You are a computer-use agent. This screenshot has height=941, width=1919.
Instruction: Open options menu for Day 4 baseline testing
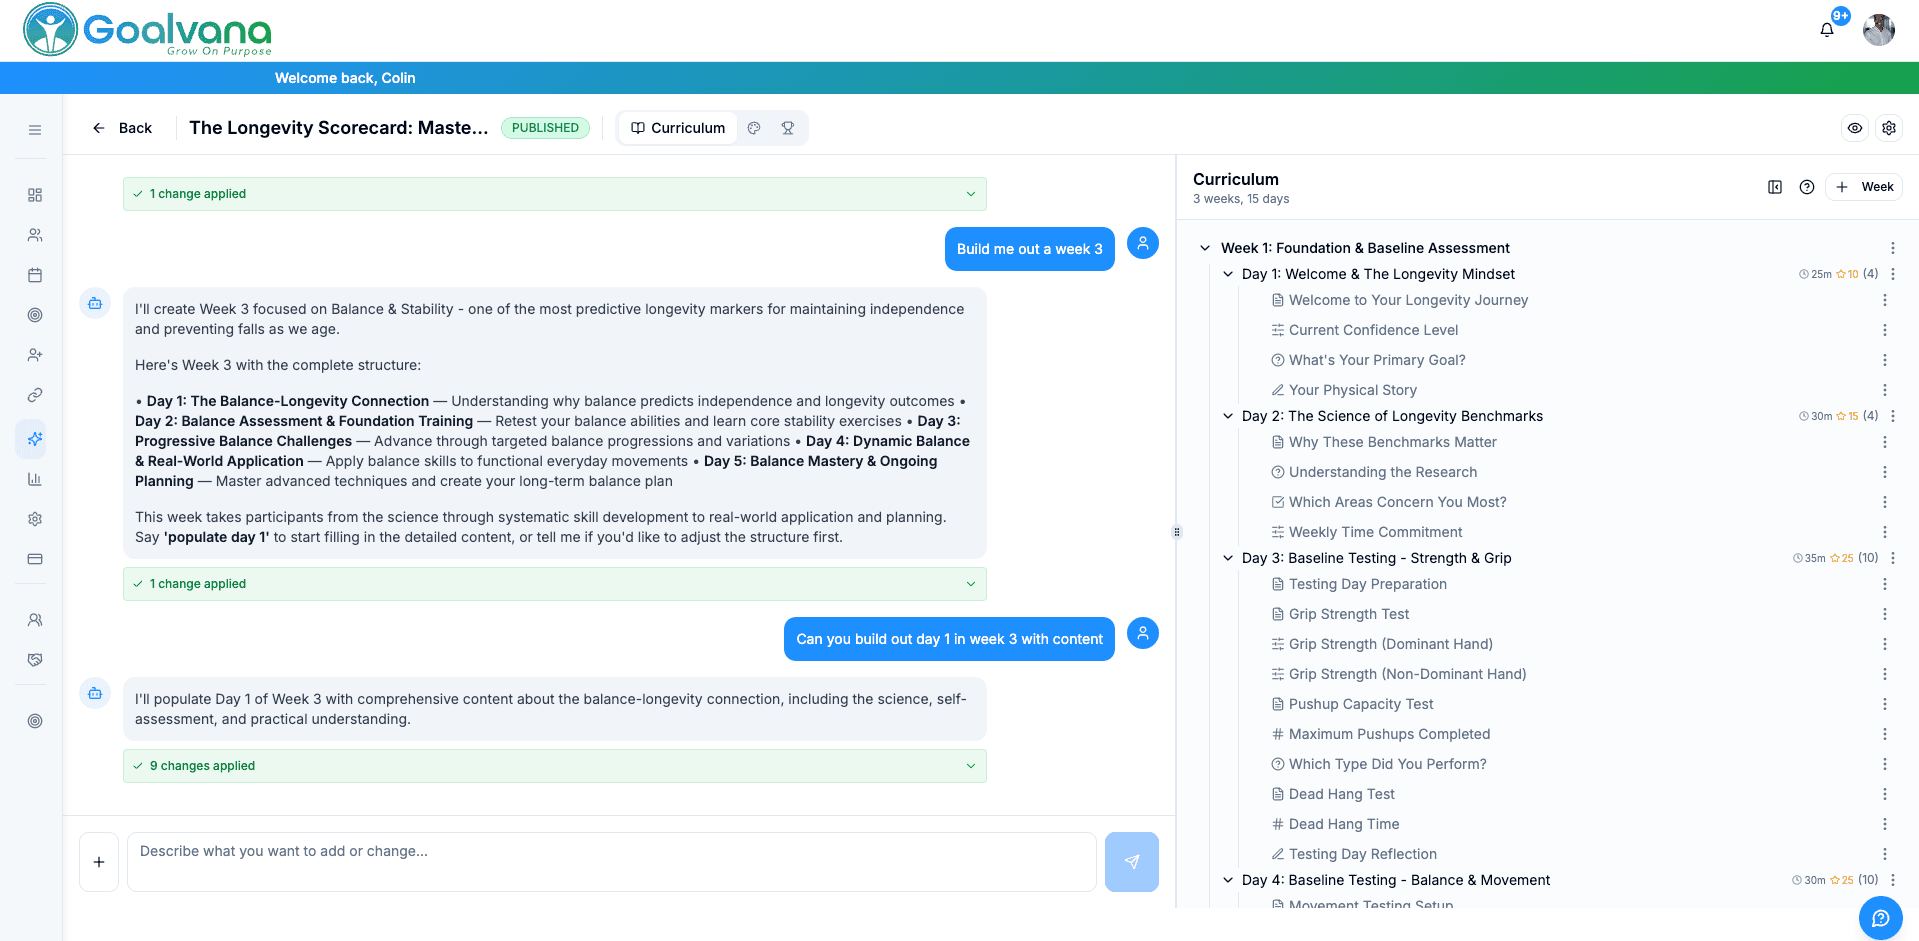coord(1892,880)
